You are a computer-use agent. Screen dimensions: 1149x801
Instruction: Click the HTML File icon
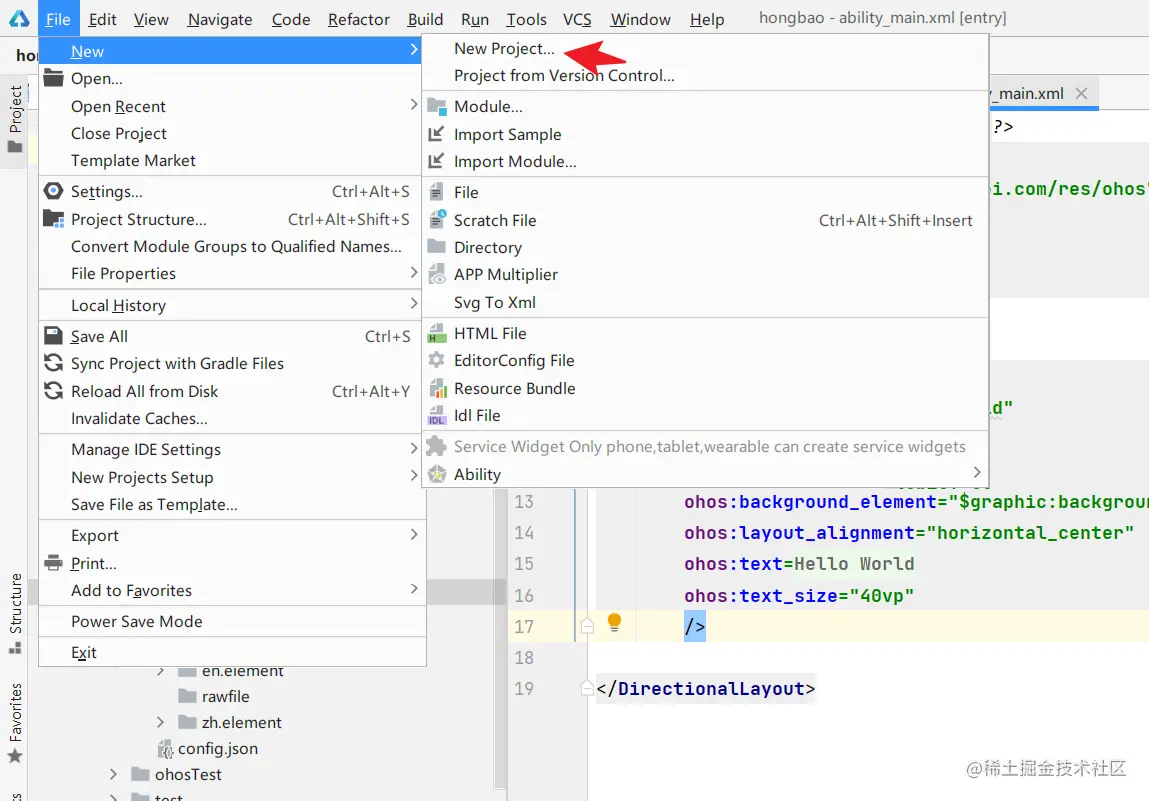pos(437,333)
